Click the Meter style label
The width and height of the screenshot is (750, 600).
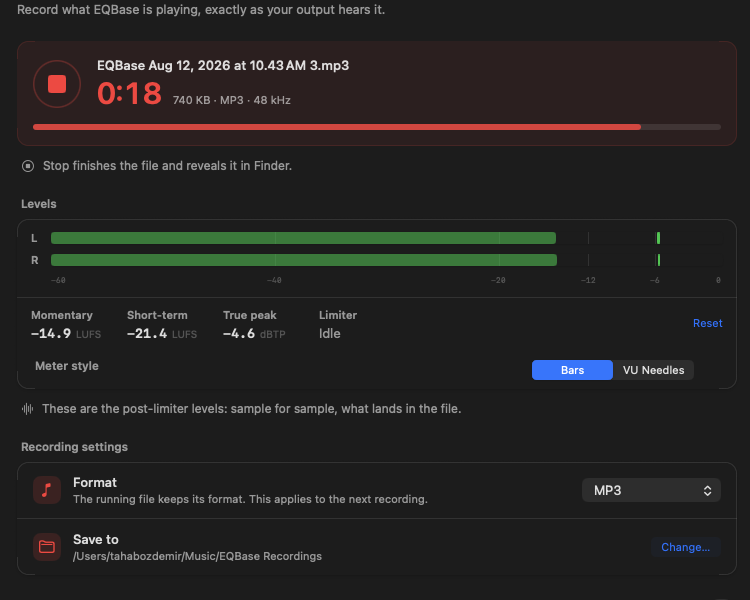pyautogui.click(x=67, y=366)
